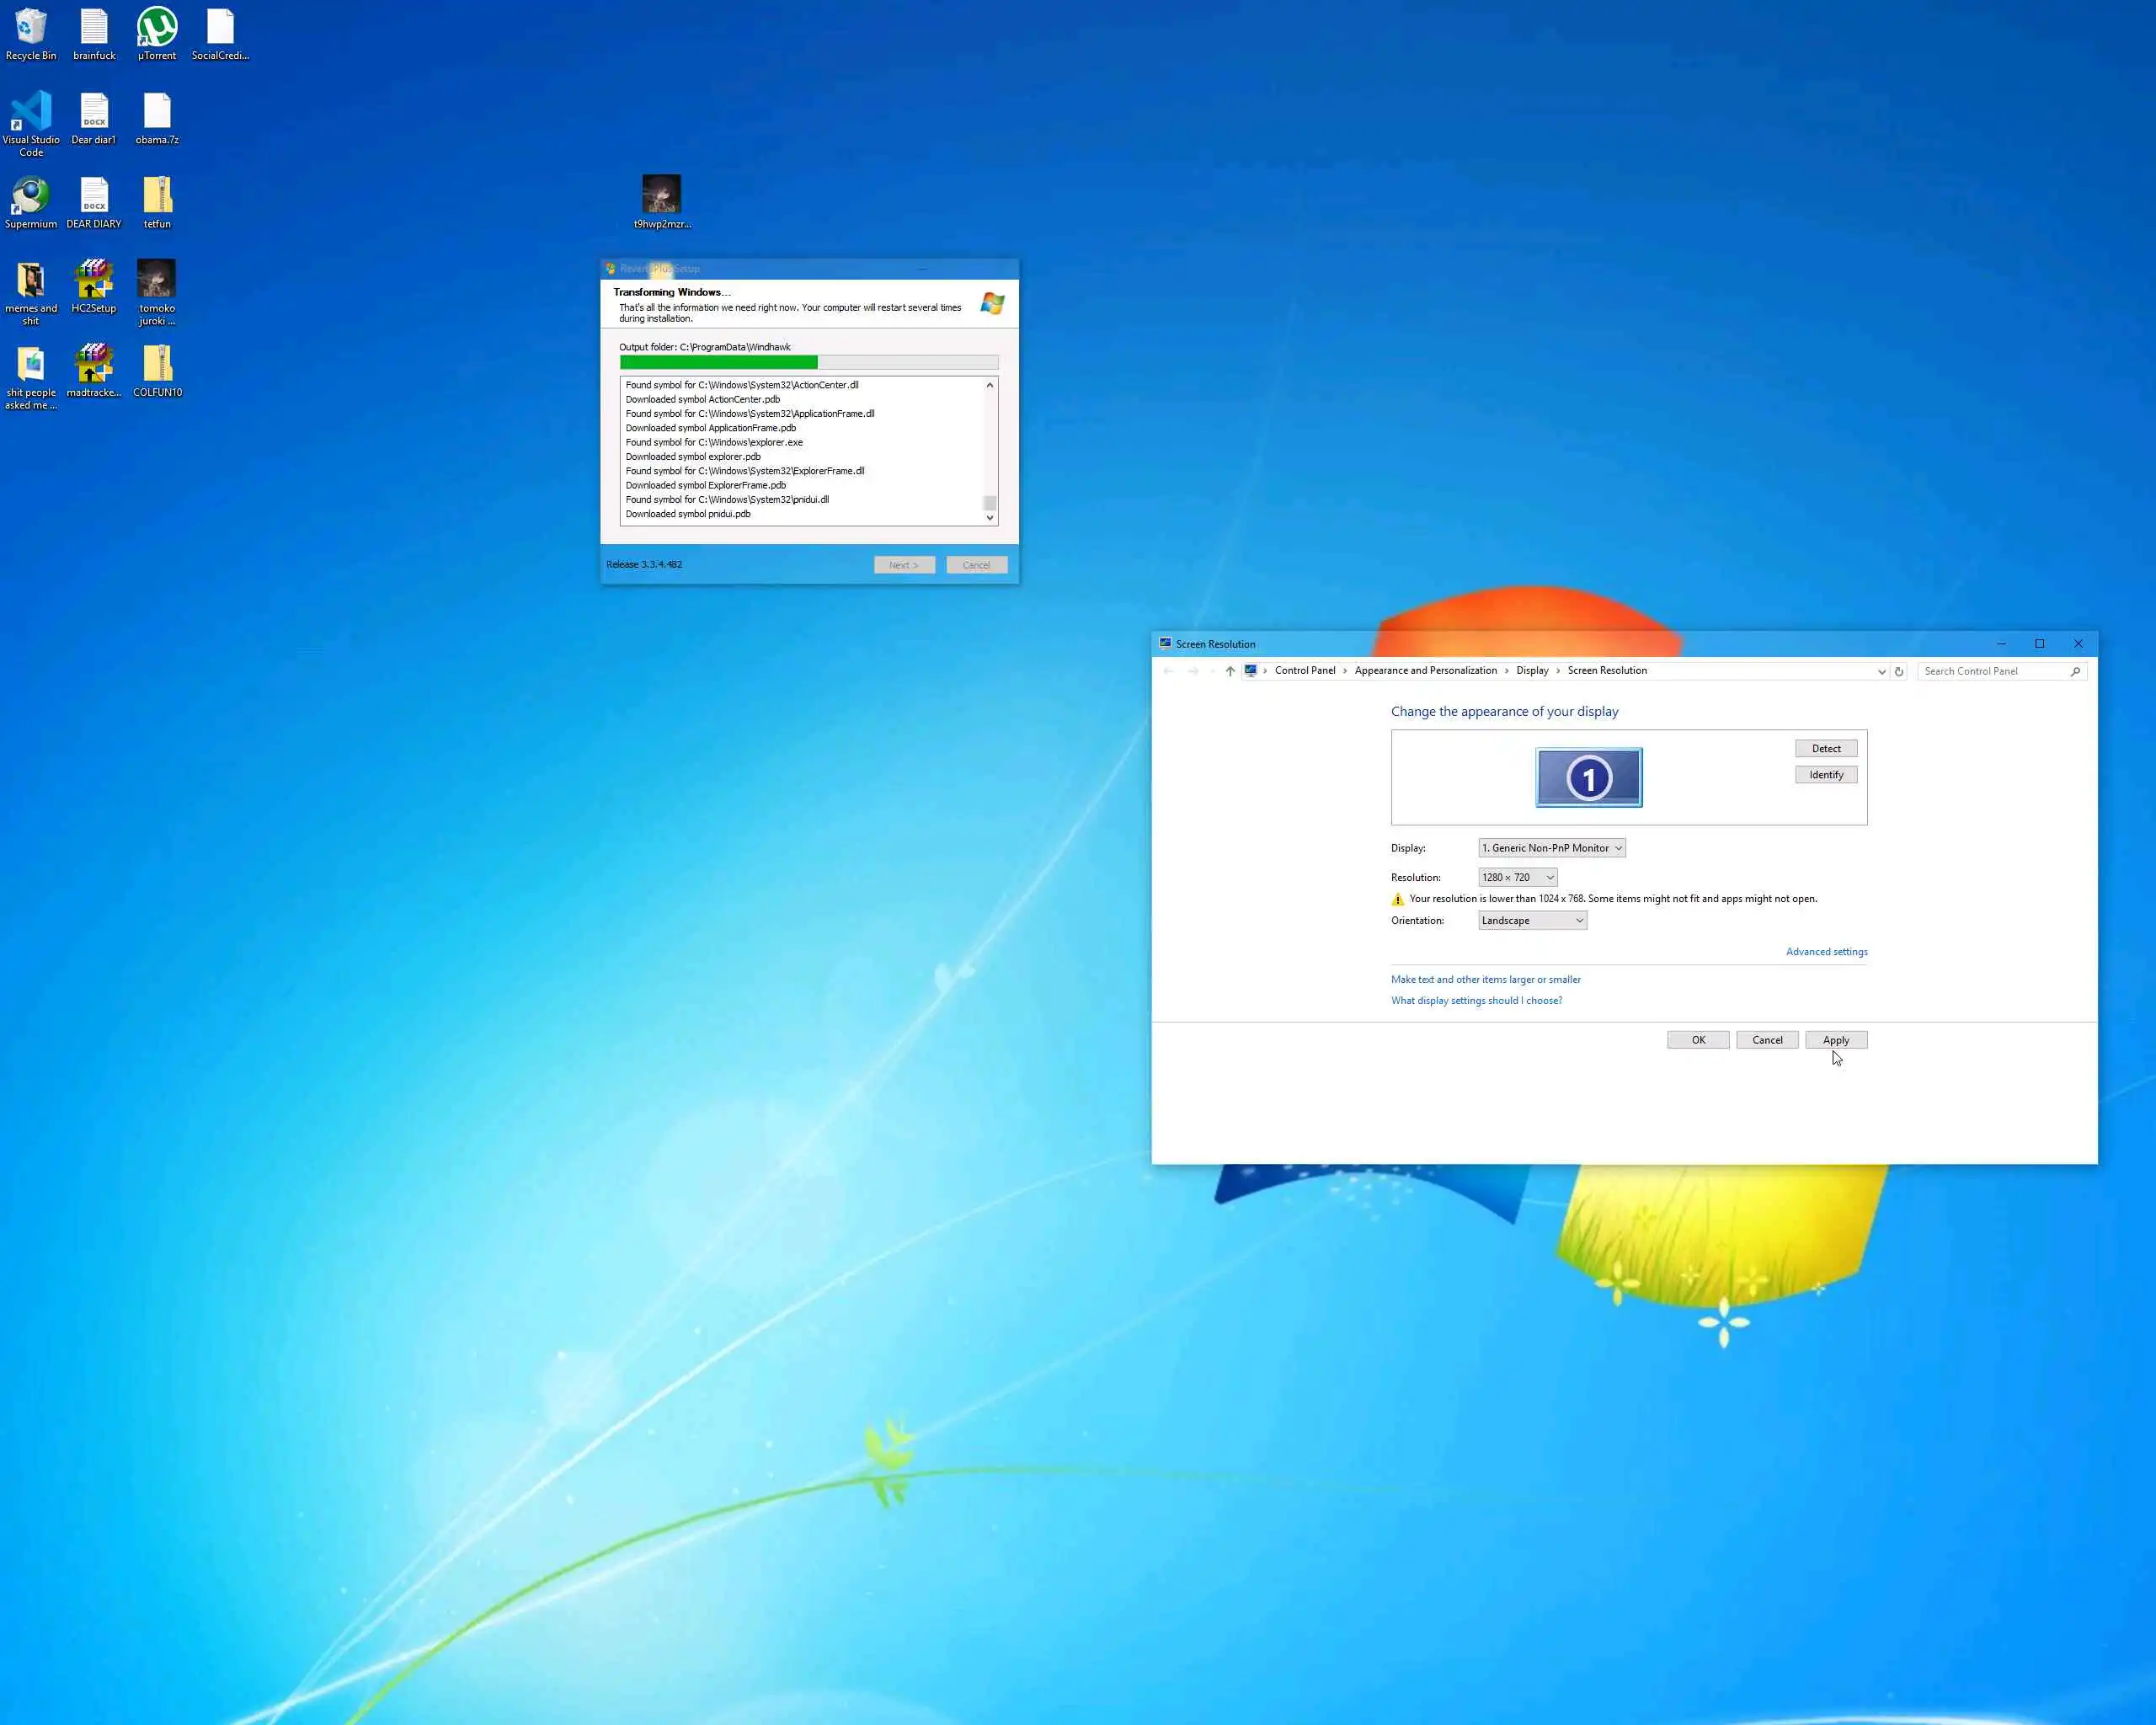Click the Display breadcrumb item
Viewport: 2156px width, 1725px height.
(x=1531, y=671)
